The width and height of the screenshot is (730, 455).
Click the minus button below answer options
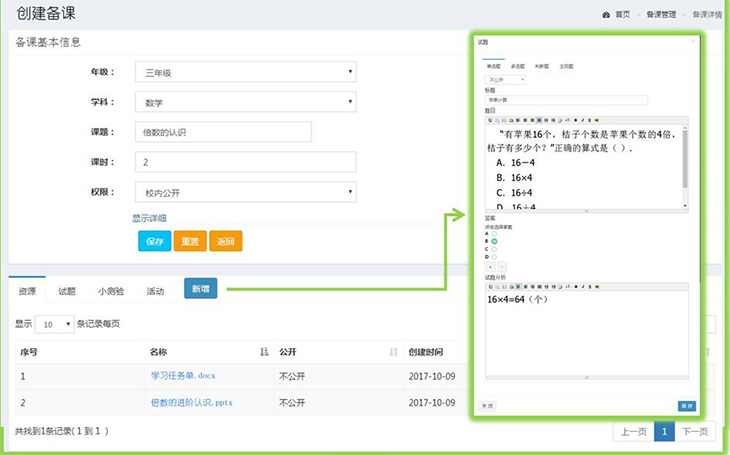(x=501, y=267)
